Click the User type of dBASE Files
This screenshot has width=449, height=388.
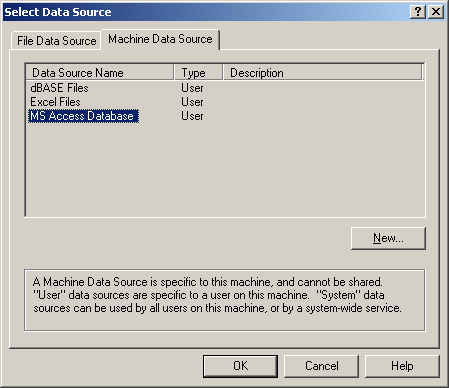click(192, 88)
